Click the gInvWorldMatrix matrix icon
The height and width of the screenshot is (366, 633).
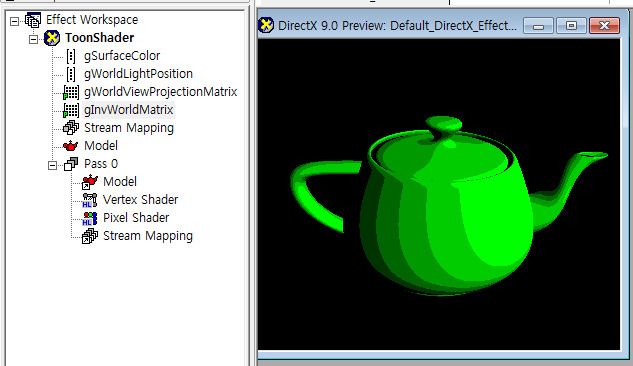71,110
